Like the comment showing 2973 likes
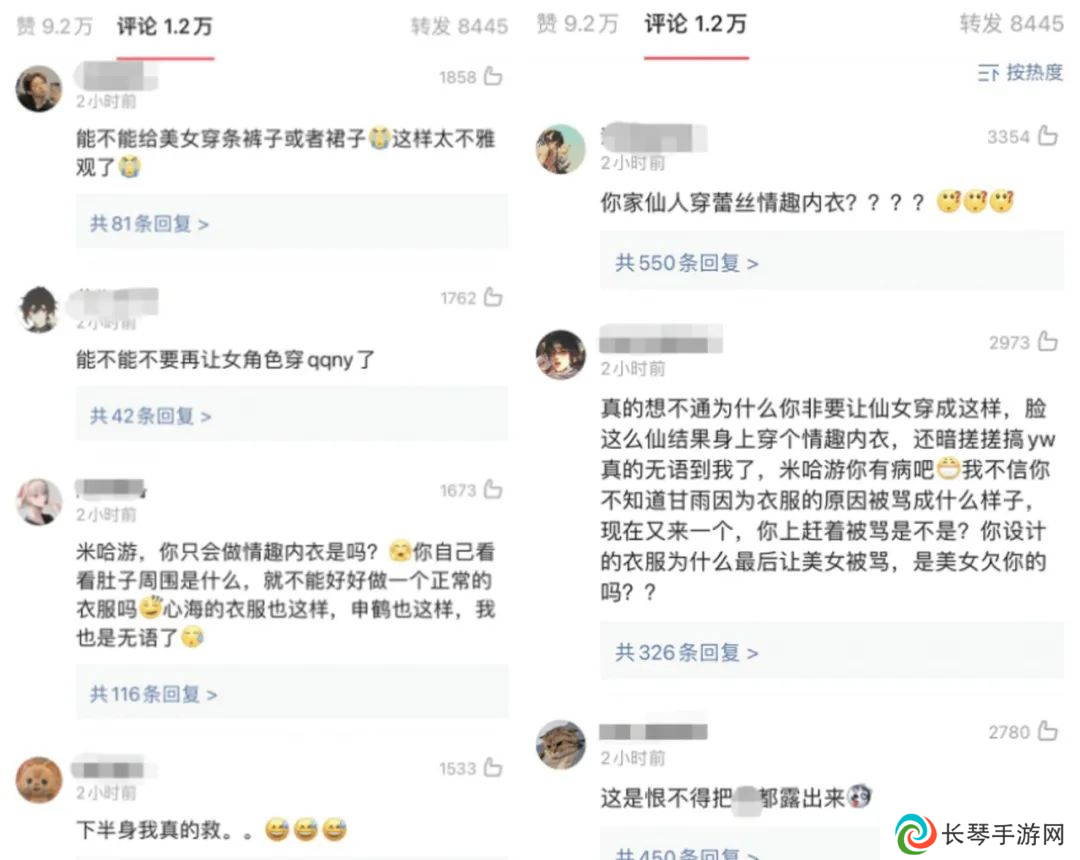Viewport: 1080px width, 860px height. coord(1048,341)
